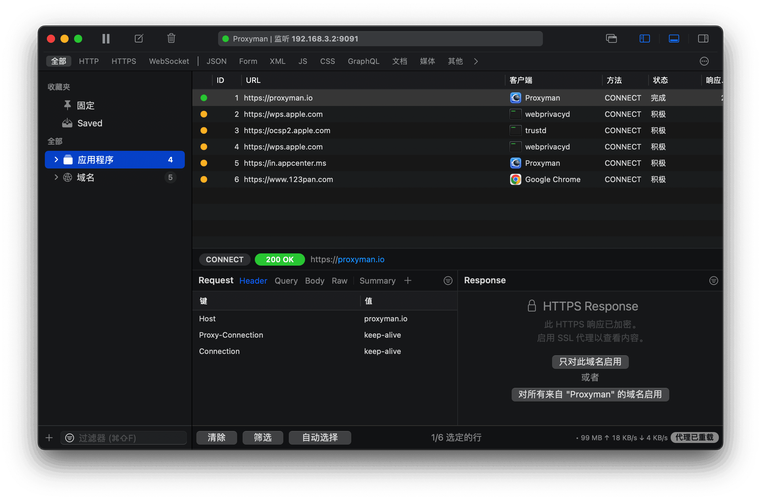The width and height of the screenshot is (761, 500).
Task: Switch to the request Query tab
Action: pyautogui.click(x=286, y=281)
